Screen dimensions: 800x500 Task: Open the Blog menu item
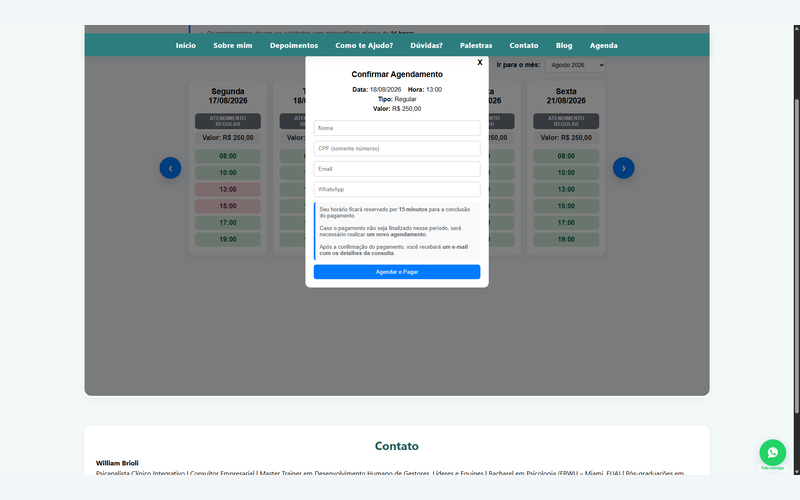pyautogui.click(x=564, y=45)
